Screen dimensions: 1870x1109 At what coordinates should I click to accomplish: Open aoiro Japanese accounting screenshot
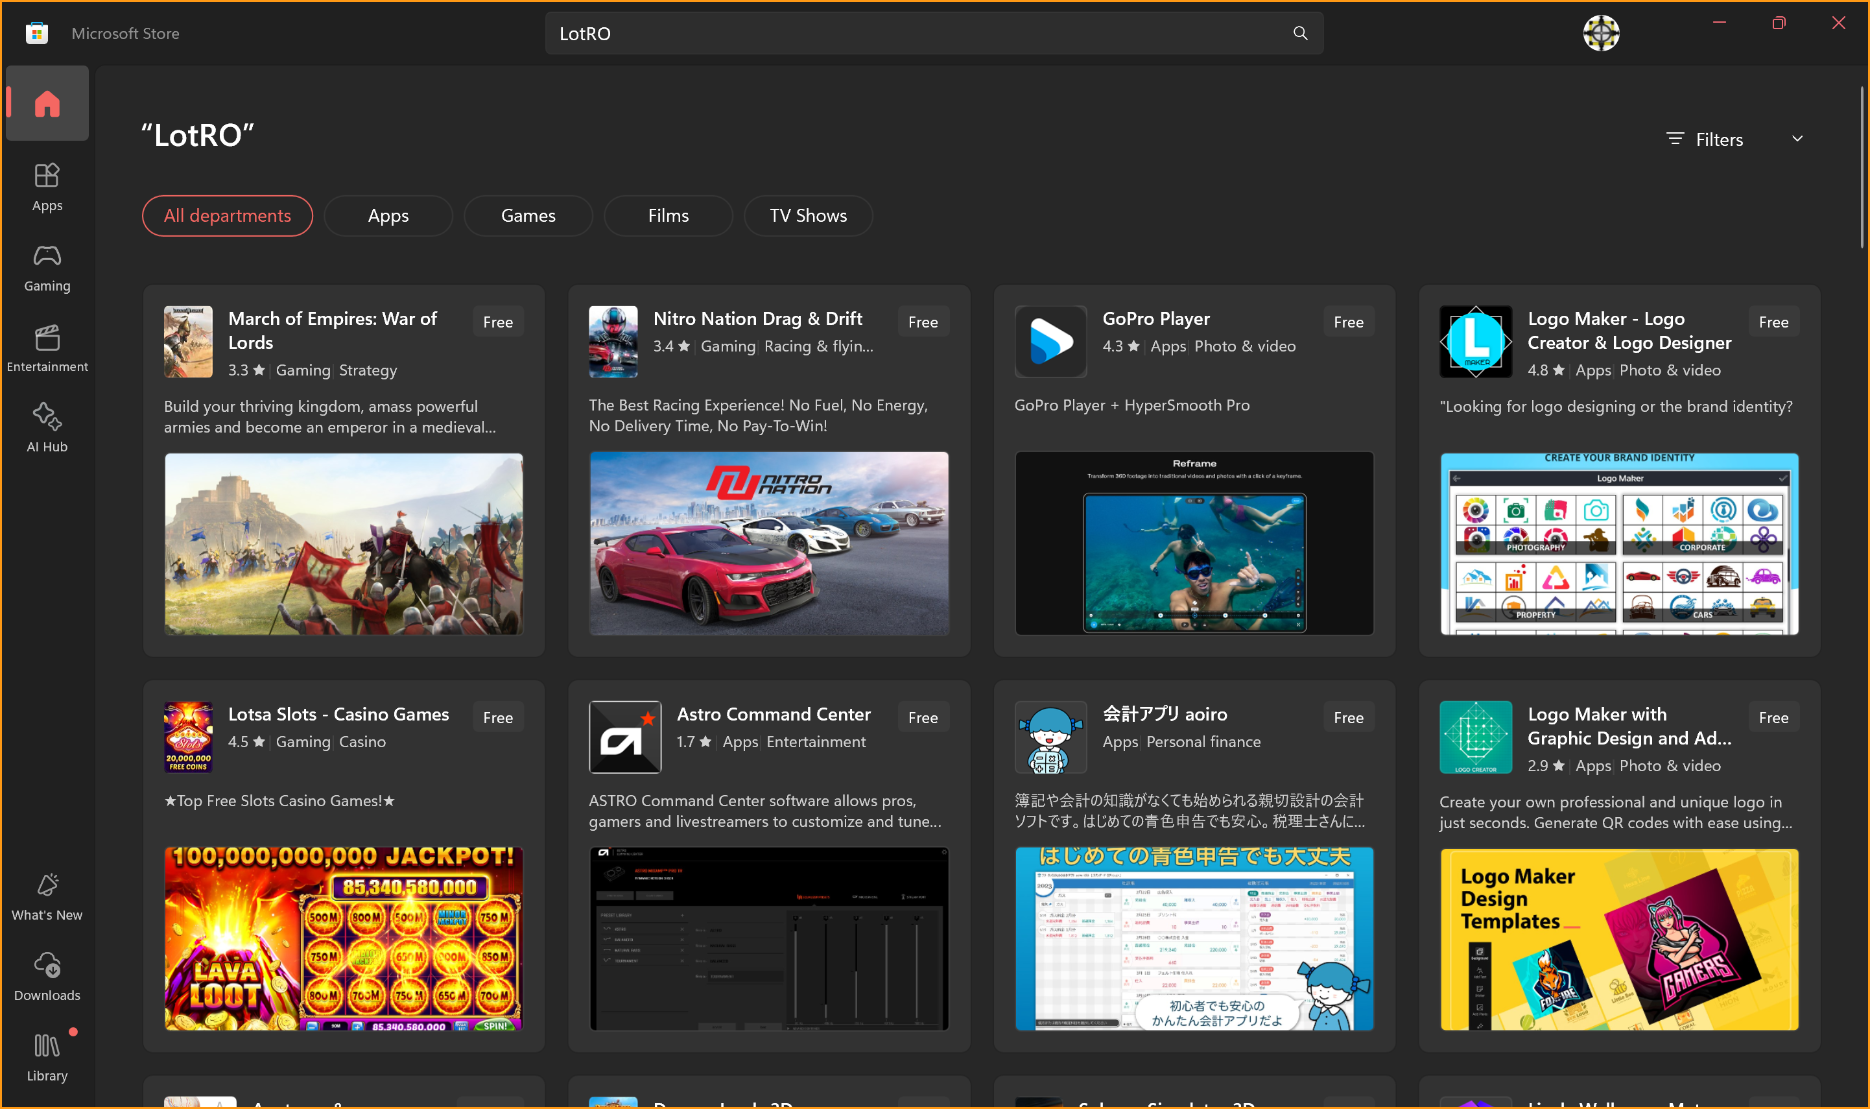point(1194,939)
